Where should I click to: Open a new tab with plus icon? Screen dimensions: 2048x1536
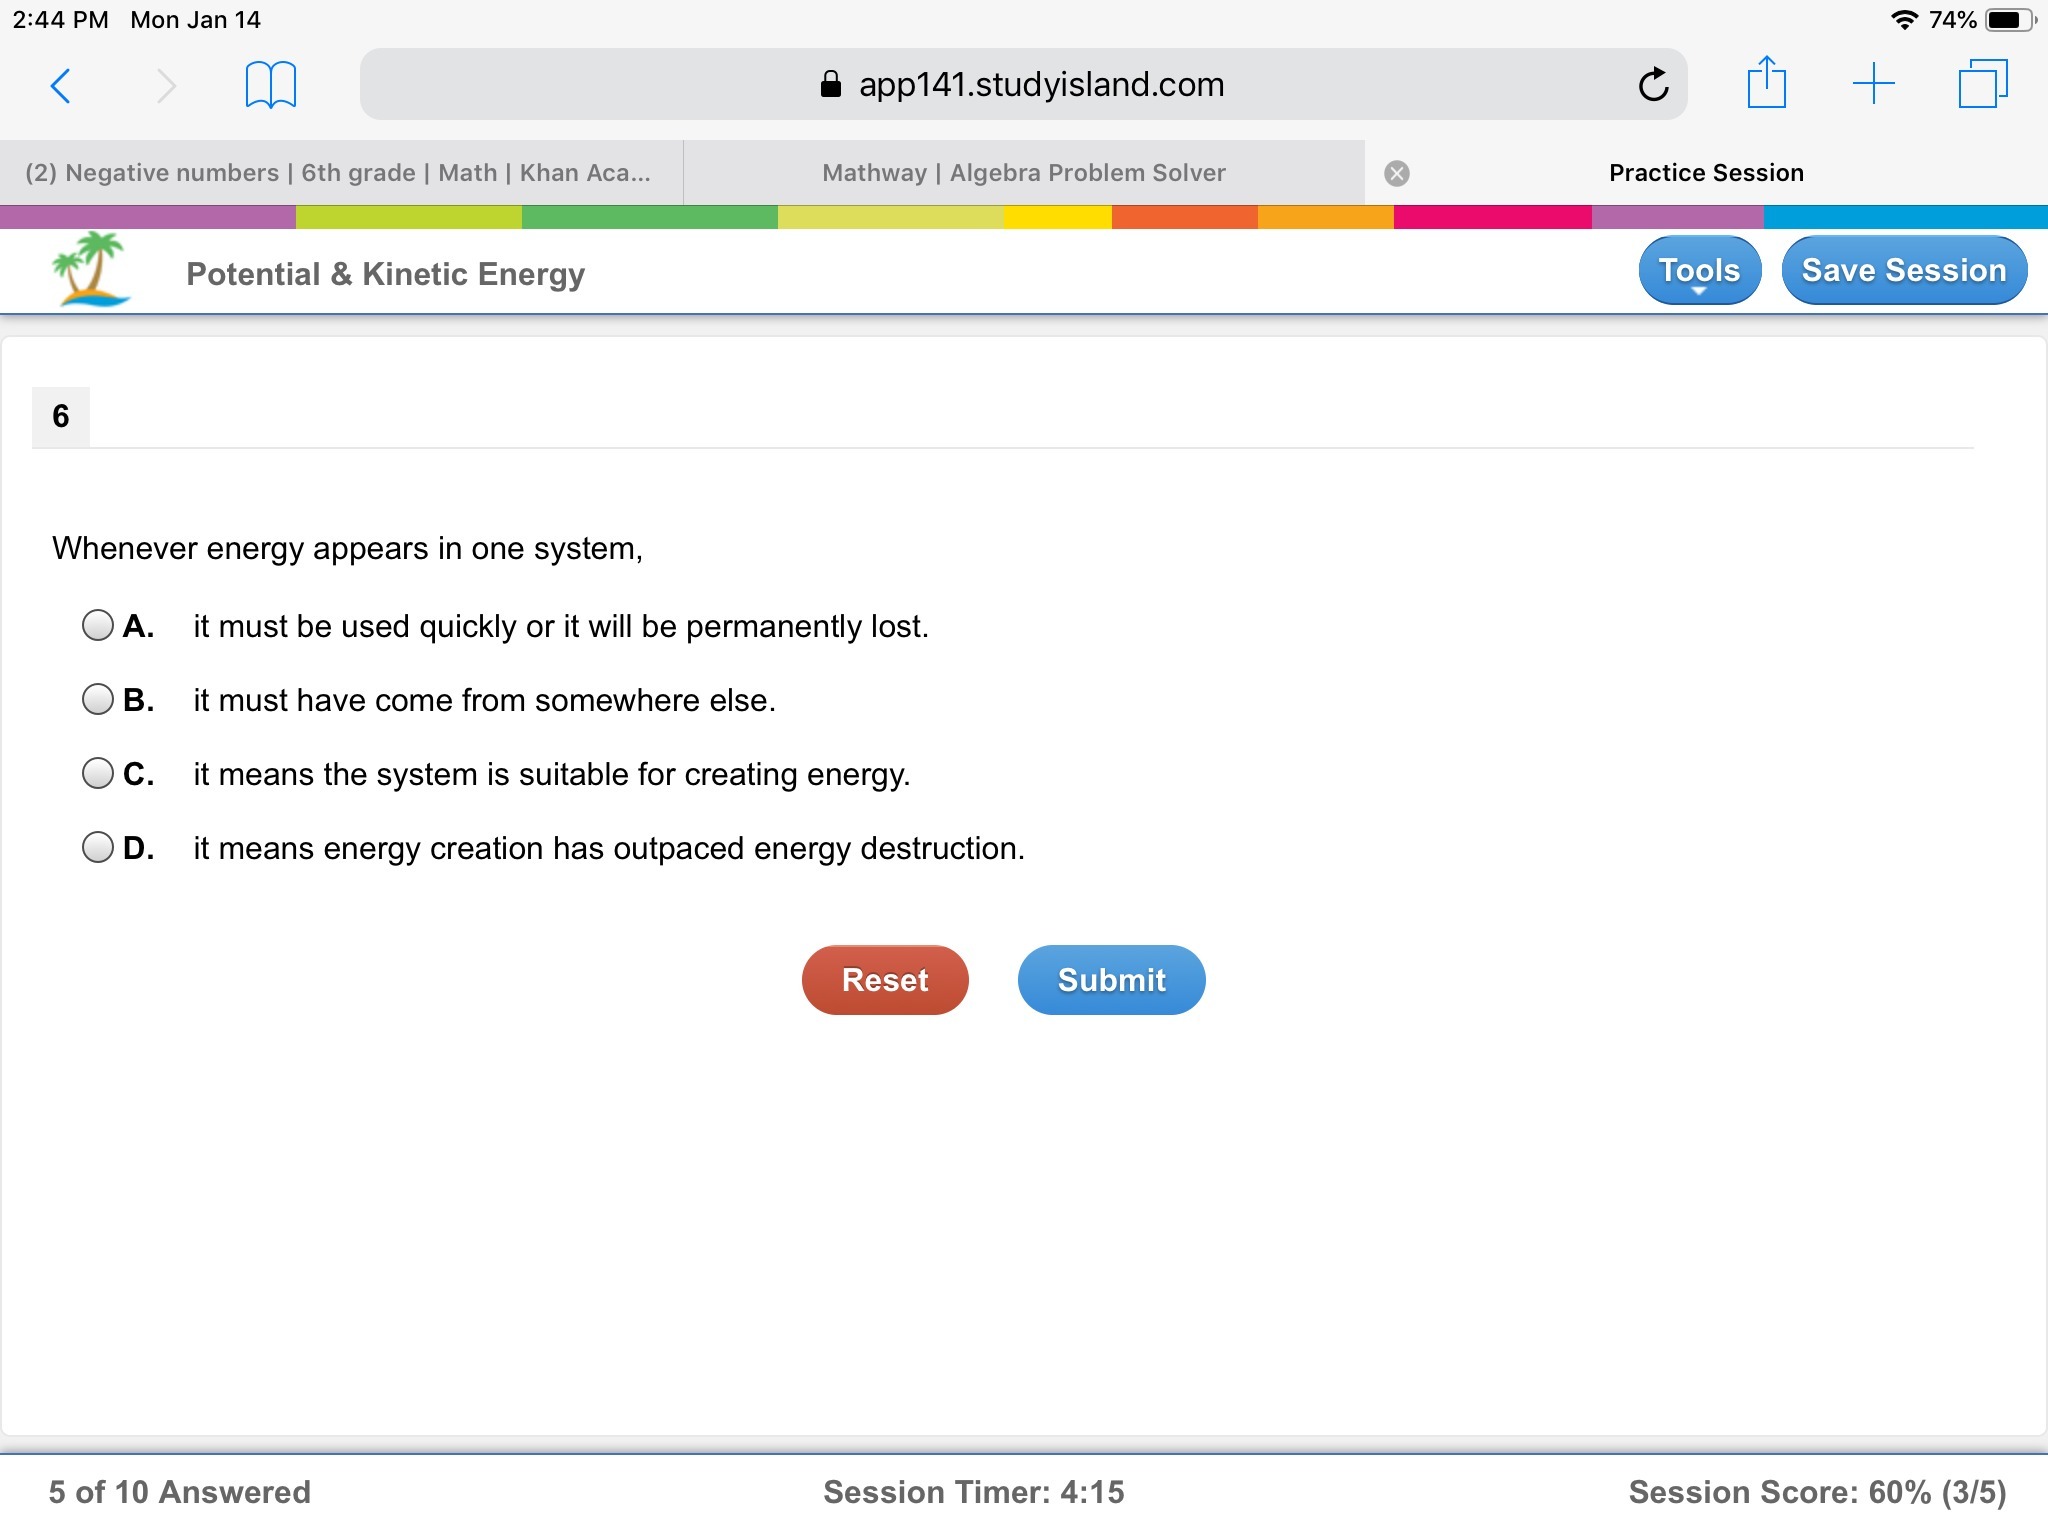click(x=1873, y=84)
